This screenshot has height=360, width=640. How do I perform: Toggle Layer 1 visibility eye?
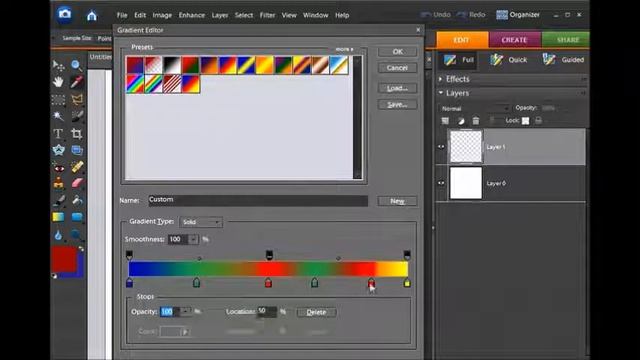[x=441, y=147]
